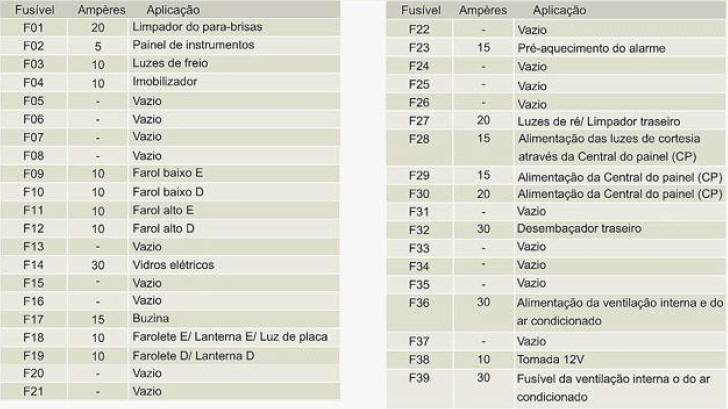
Task: Click the F14 fuse label
Action: [32, 265]
